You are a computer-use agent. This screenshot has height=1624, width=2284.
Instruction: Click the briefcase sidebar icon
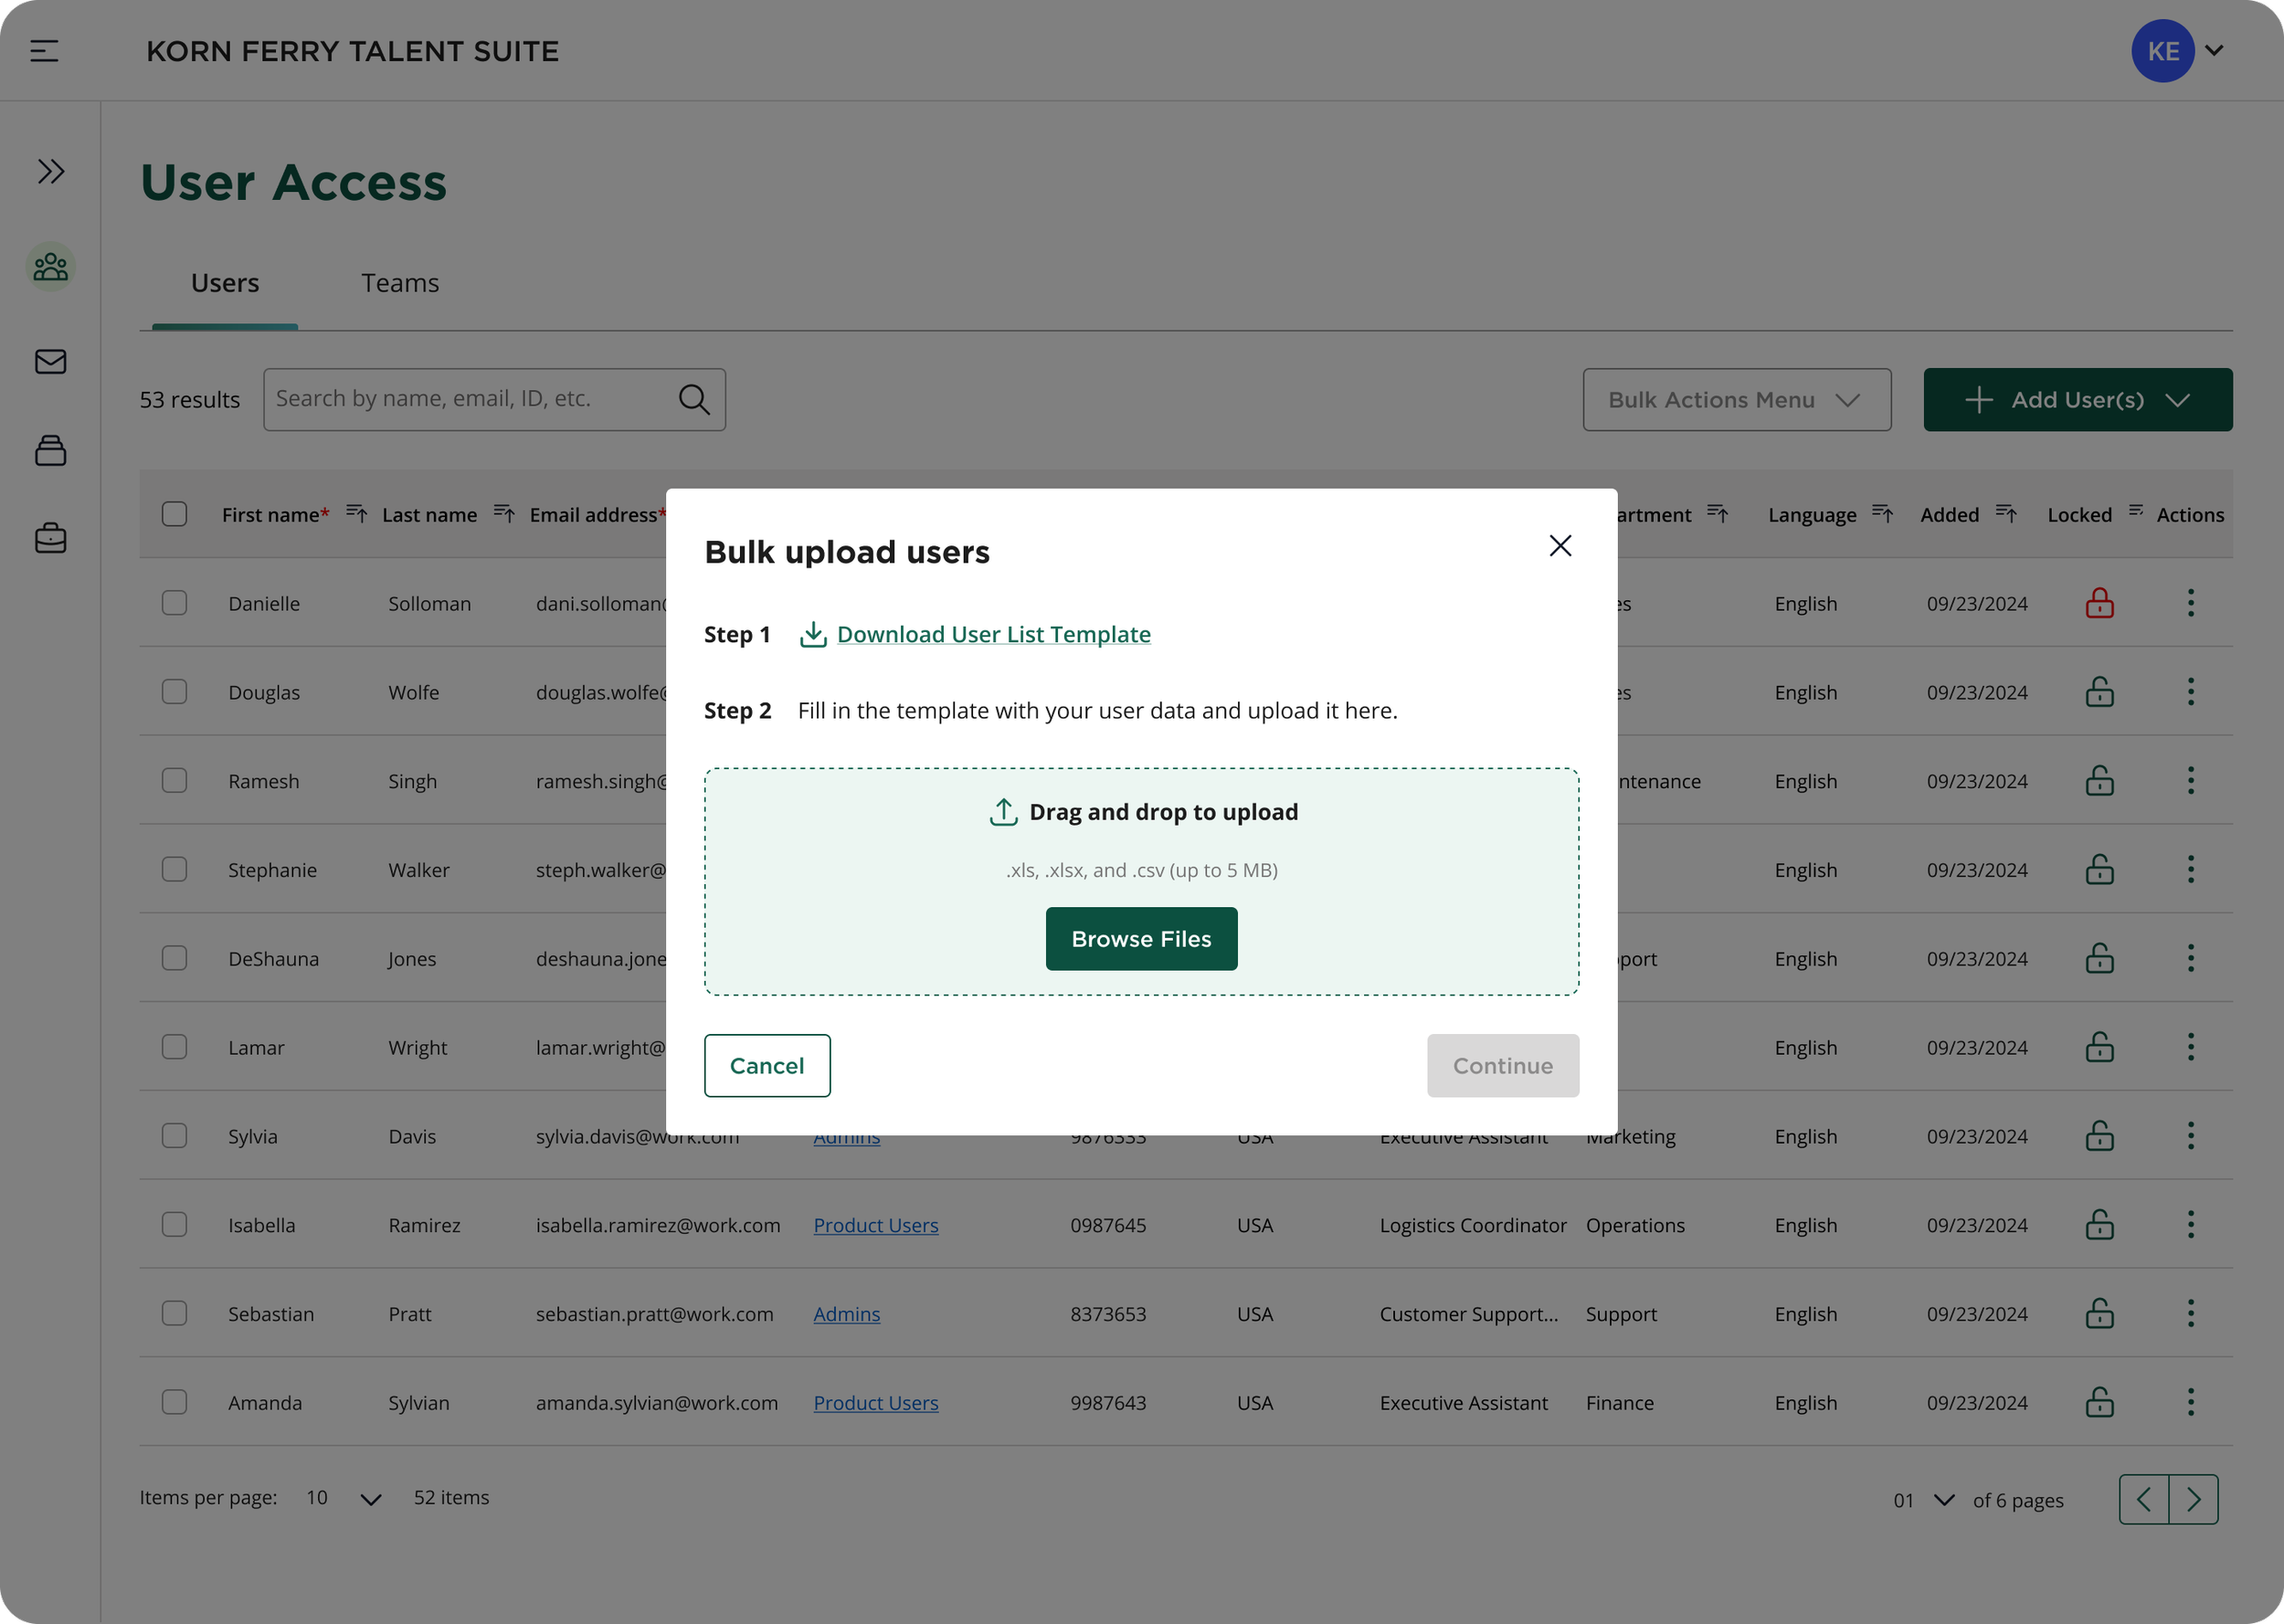pos(51,538)
